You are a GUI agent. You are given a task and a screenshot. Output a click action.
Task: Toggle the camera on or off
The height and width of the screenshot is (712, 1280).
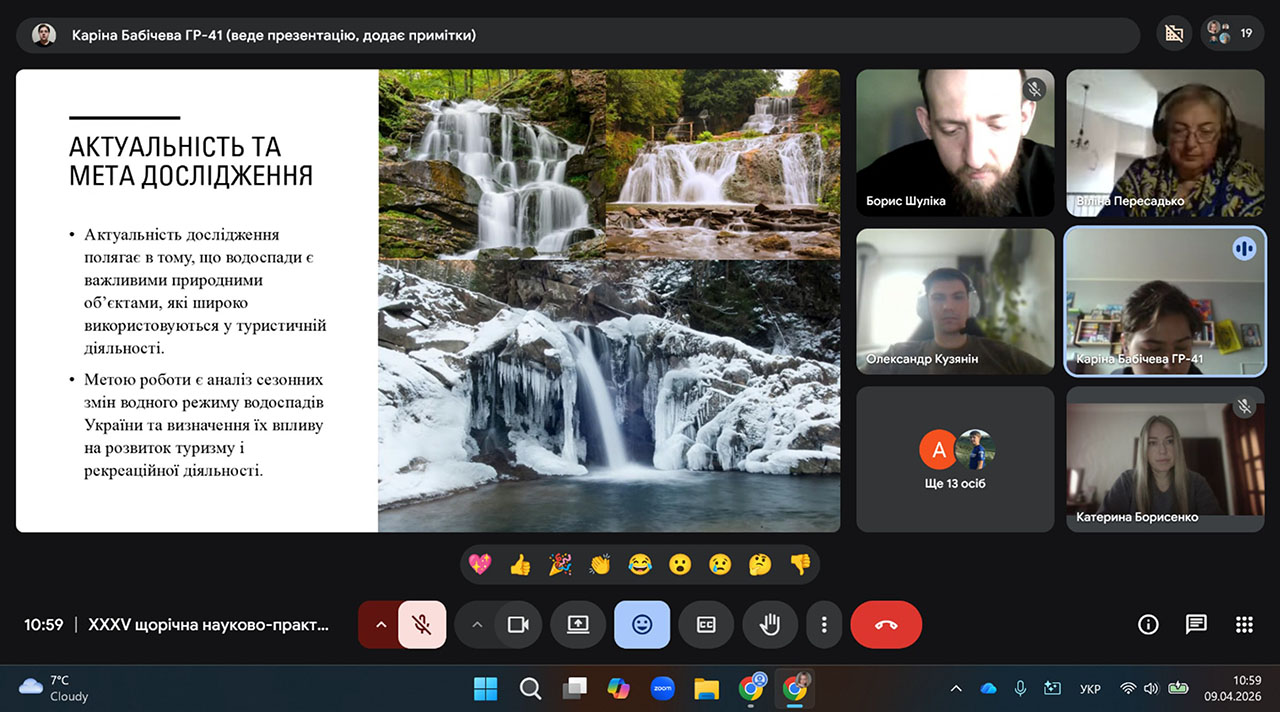pos(517,625)
